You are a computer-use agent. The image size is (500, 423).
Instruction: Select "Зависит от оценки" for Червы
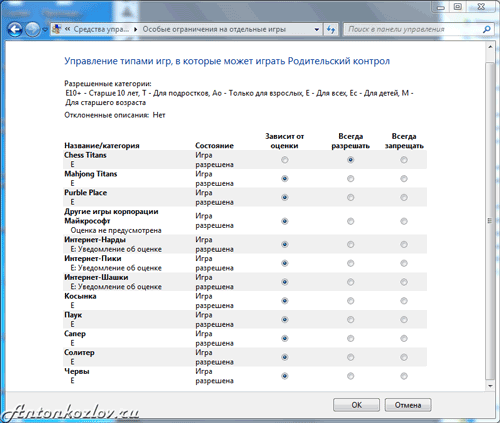pyautogui.click(x=284, y=376)
